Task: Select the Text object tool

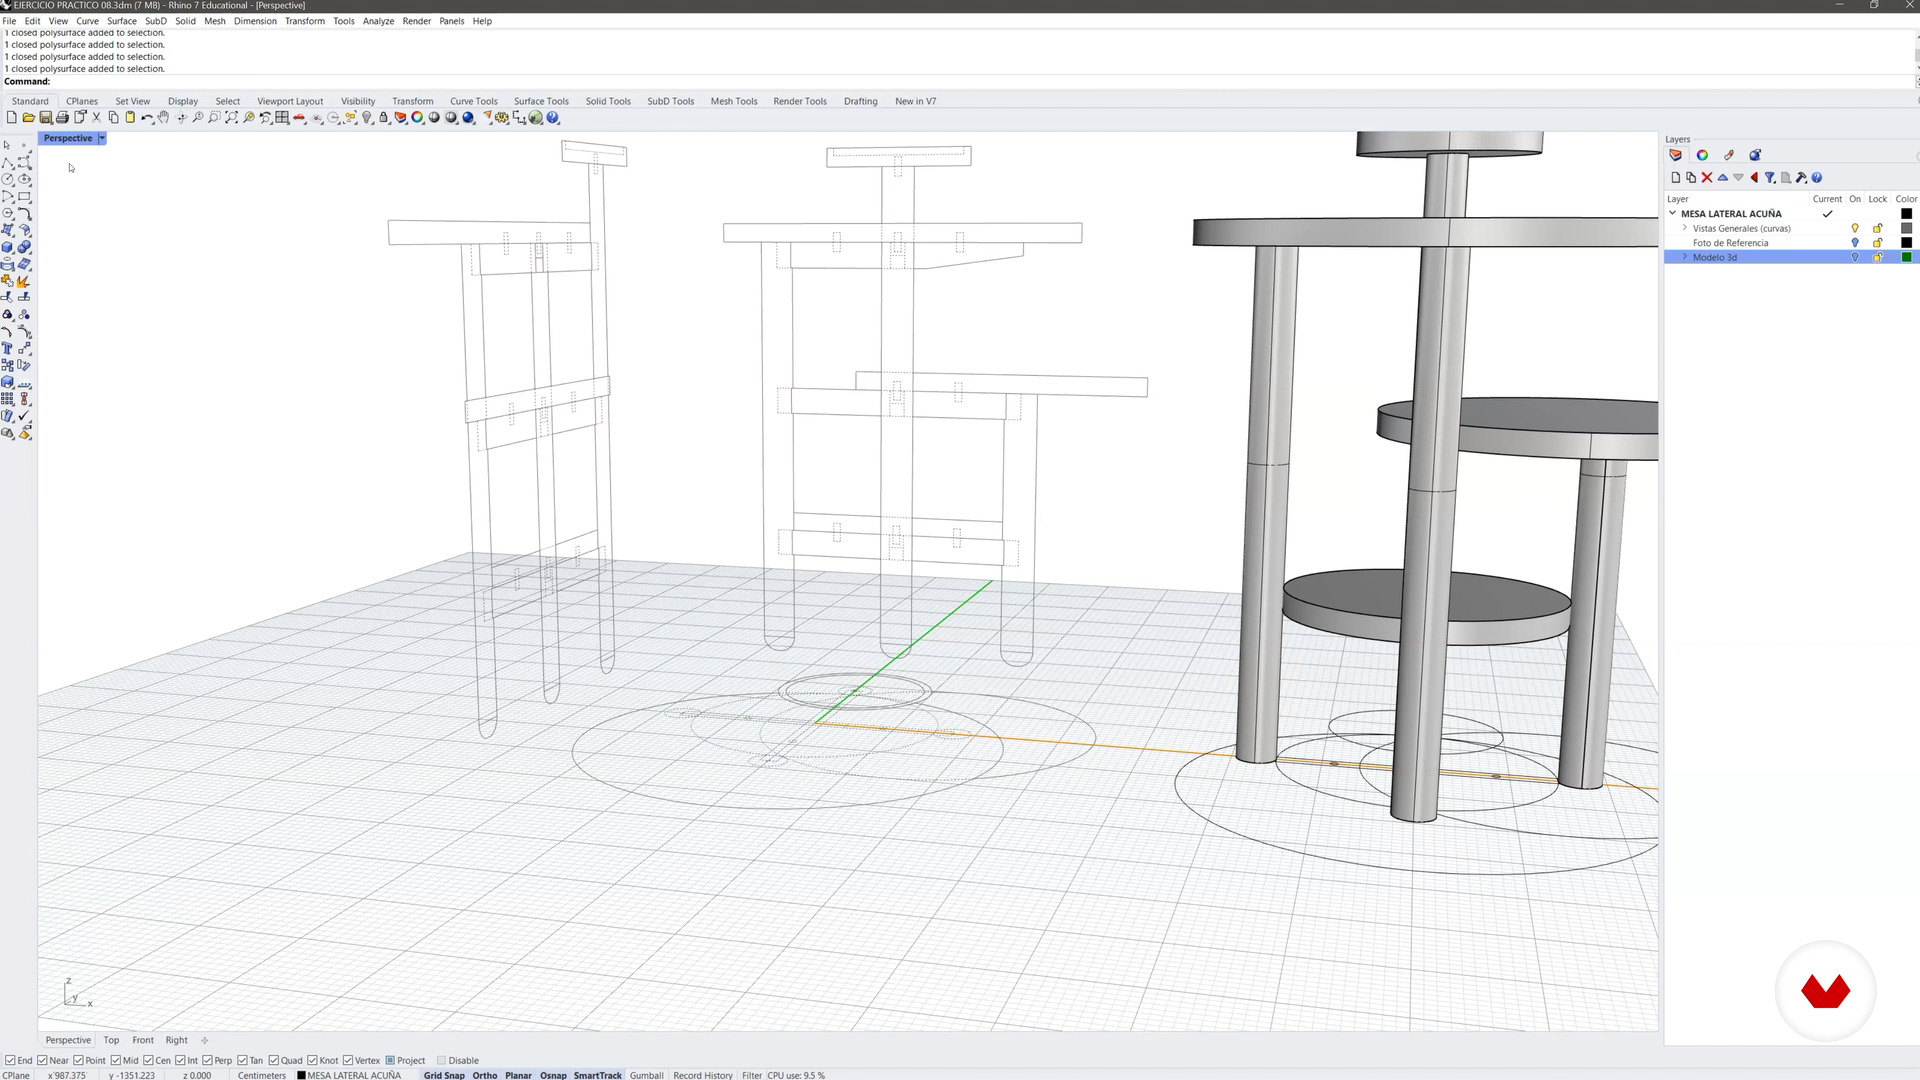Action: click(7, 348)
